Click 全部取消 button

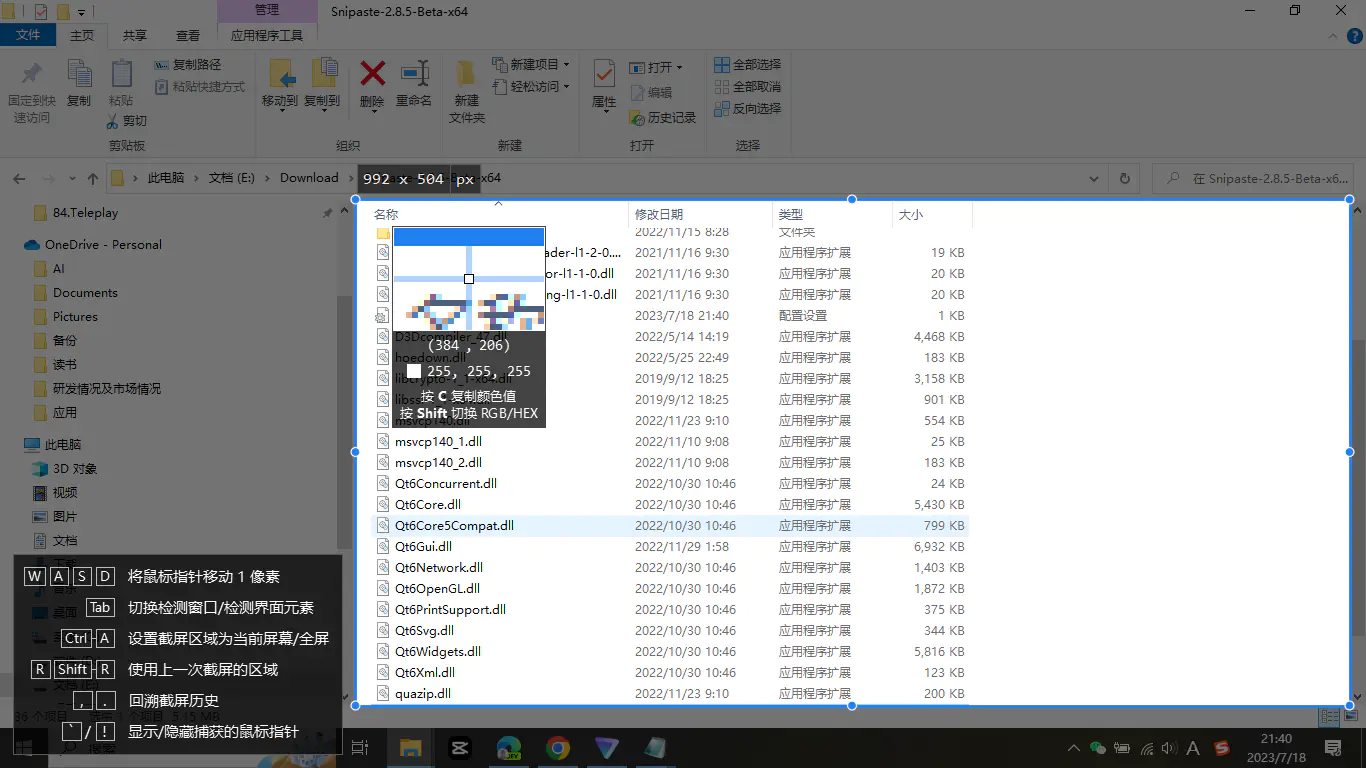748,86
